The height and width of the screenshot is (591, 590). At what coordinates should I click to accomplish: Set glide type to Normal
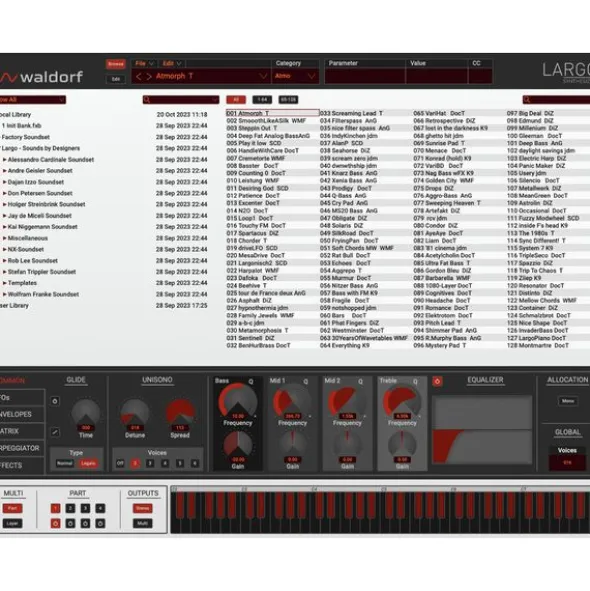(64, 463)
